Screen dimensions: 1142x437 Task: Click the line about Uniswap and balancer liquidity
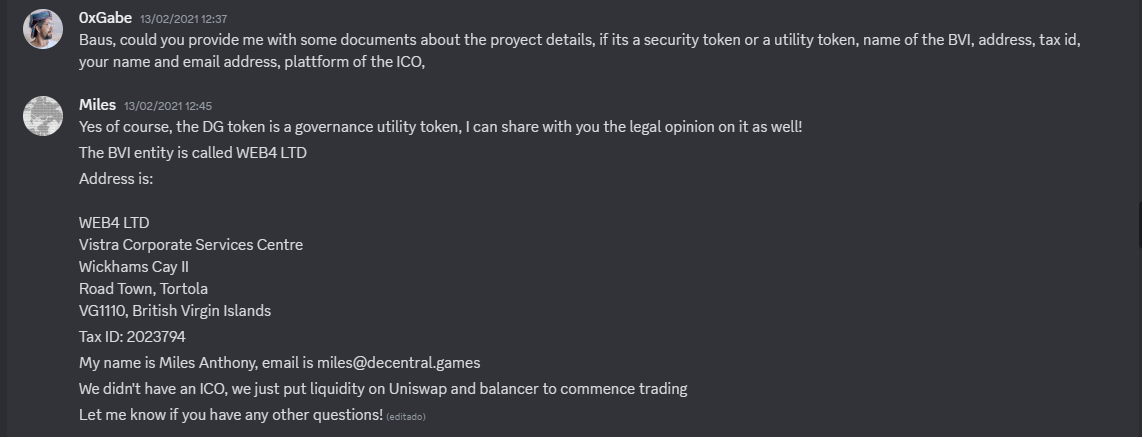coord(383,388)
